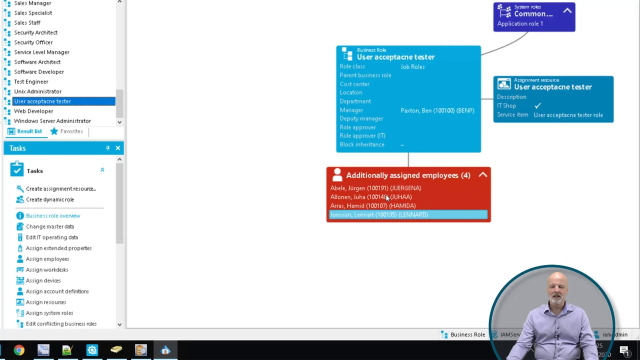Click Edit IT operating data icon
The height and width of the screenshot is (360, 640).
20,238
